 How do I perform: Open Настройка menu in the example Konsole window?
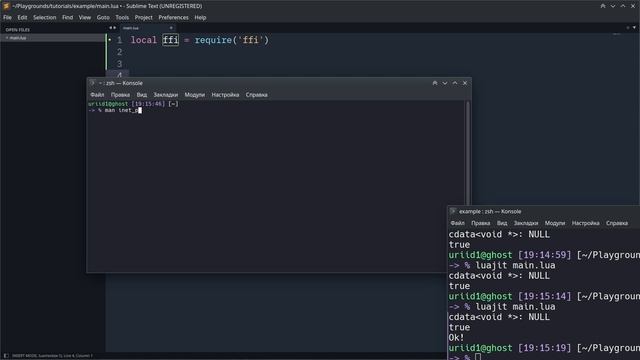[585, 223]
